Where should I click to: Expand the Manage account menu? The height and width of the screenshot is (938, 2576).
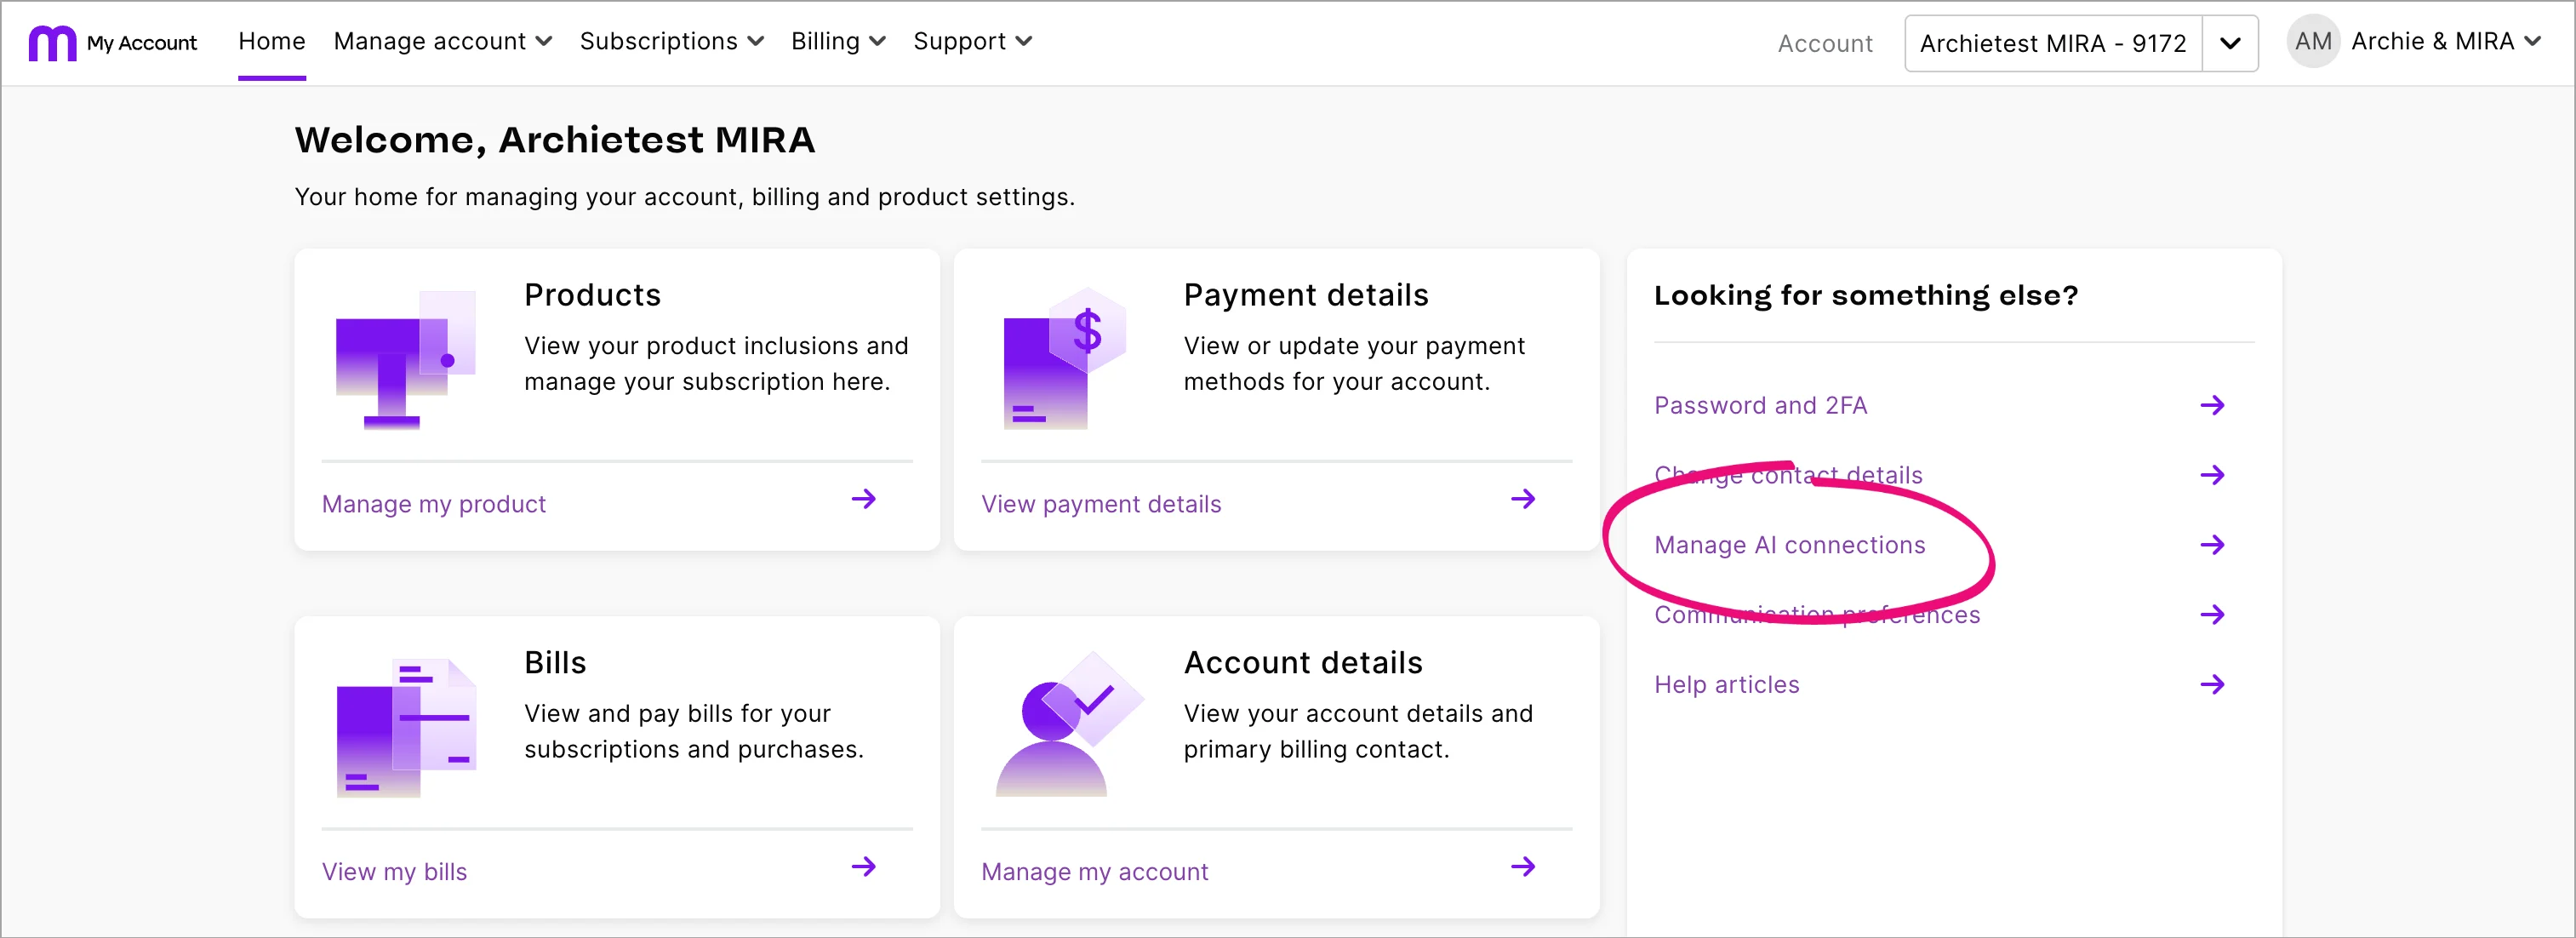coord(442,41)
